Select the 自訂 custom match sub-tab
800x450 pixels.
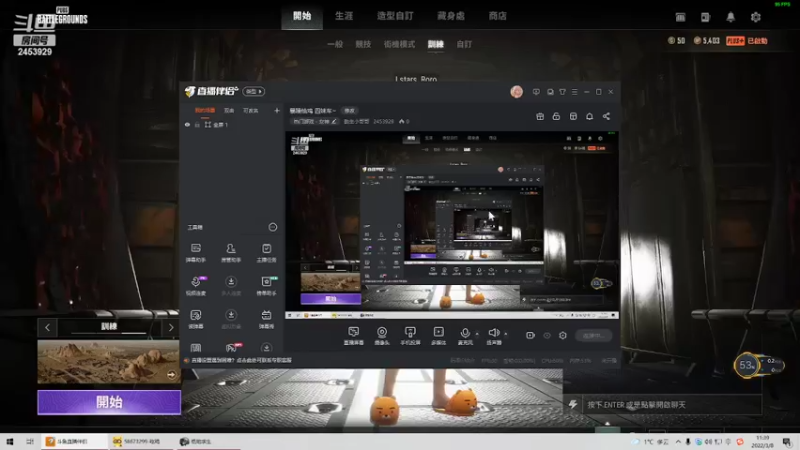click(x=464, y=44)
